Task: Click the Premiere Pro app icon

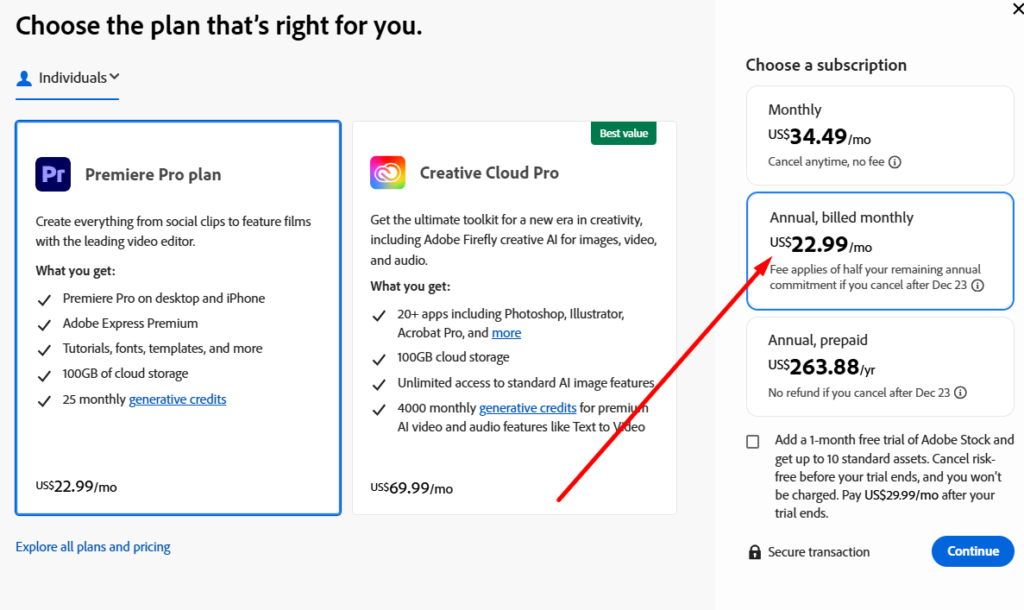Action: point(53,174)
